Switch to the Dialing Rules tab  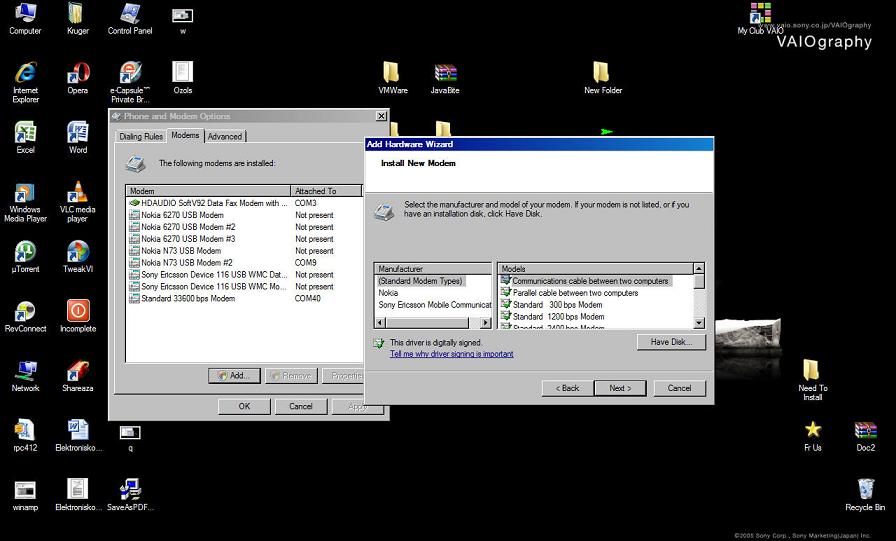(141, 136)
